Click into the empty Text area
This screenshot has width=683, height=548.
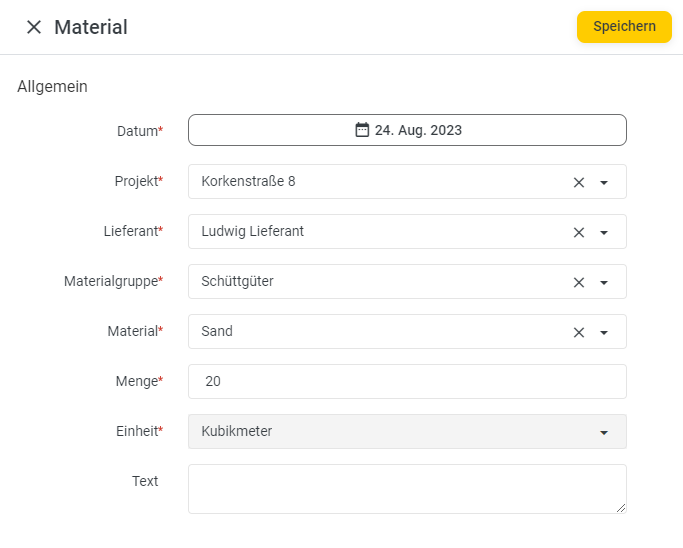[407, 489]
